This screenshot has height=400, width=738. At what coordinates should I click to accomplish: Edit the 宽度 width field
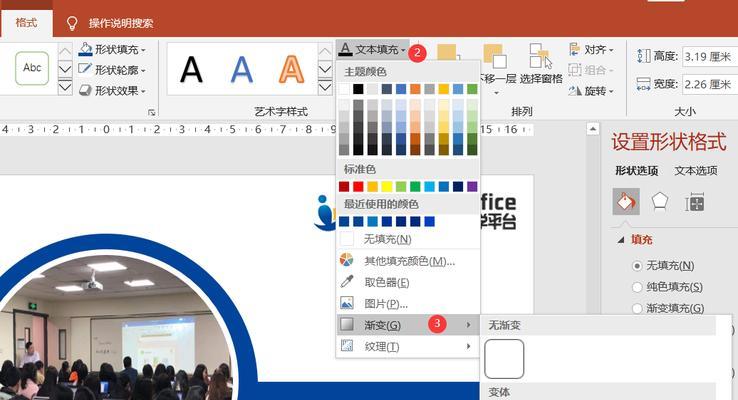(710, 84)
